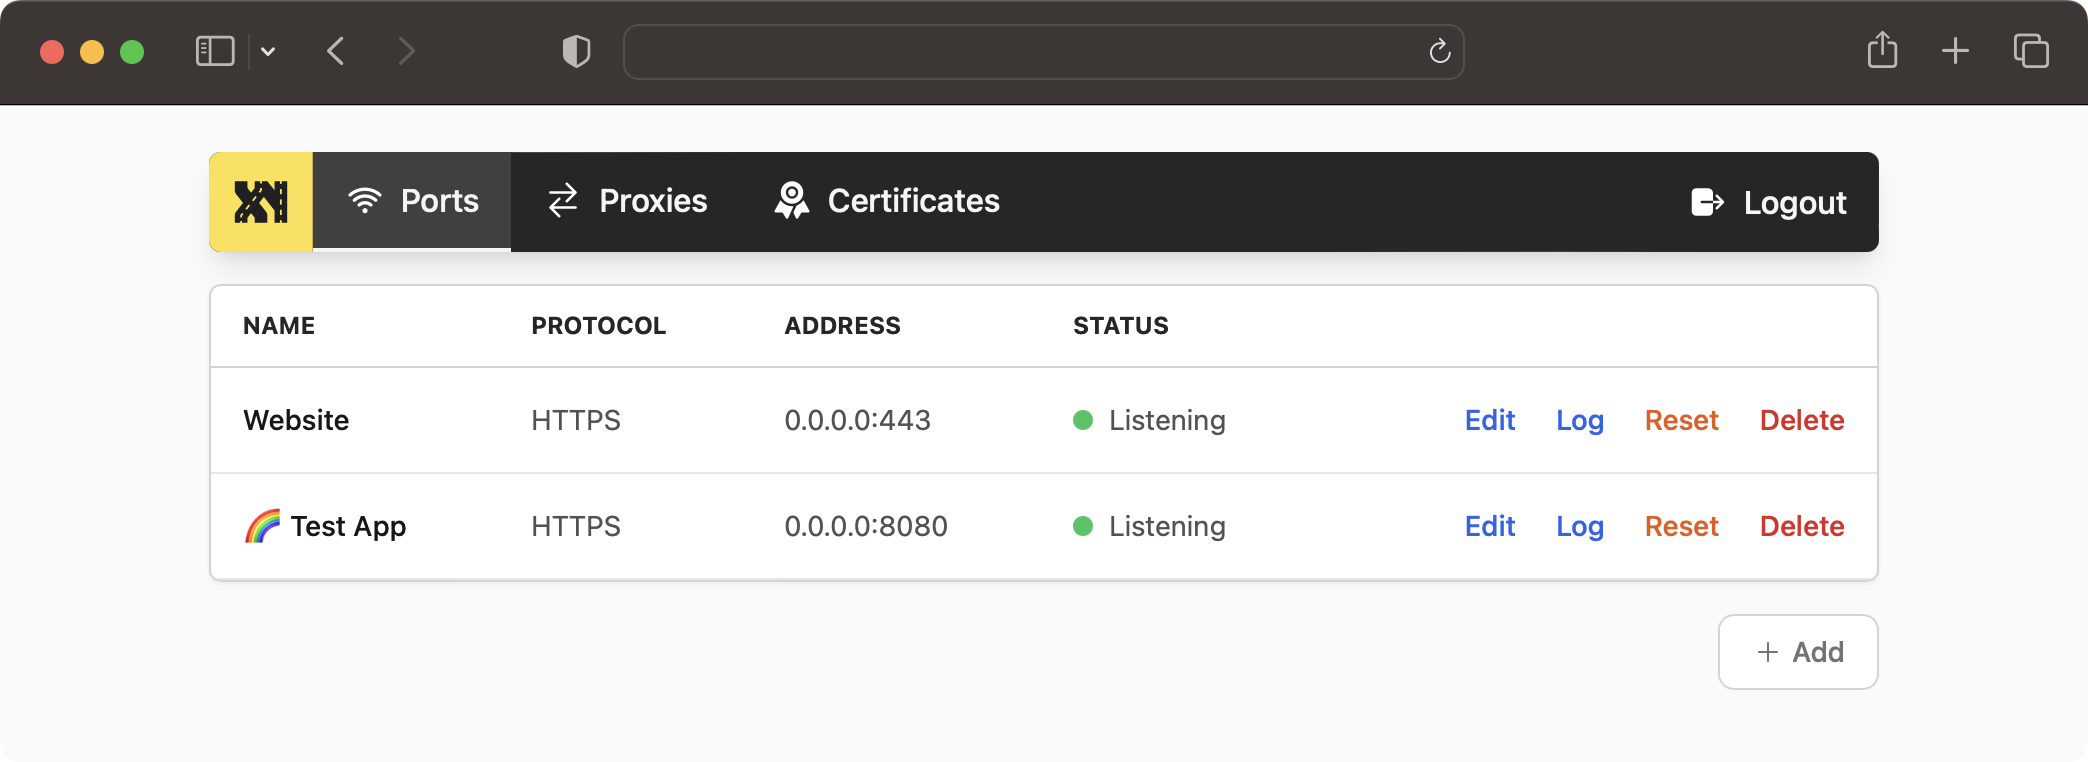2088x762 pixels.
Task: Click the privacy shield icon
Action: click(x=577, y=51)
